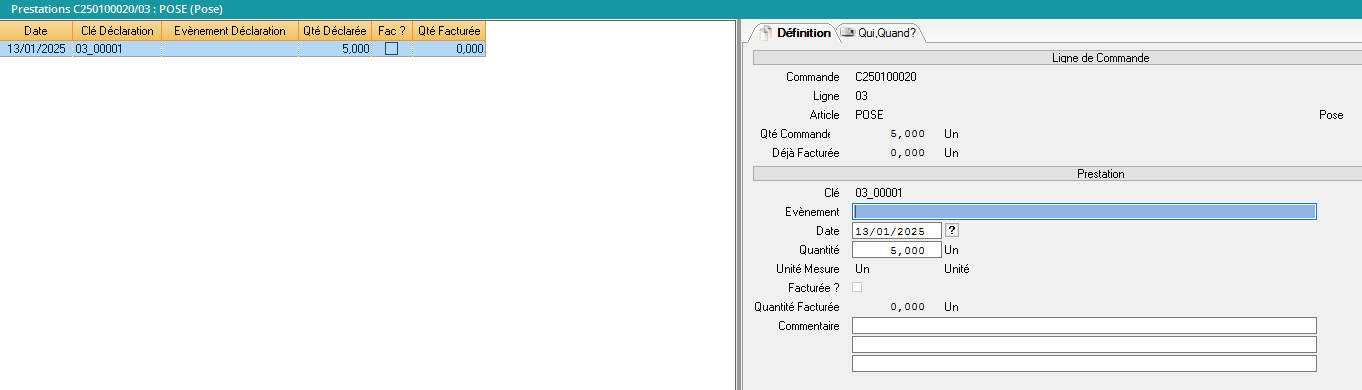
Task: Click the icon on the Qui,Quand? tab
Action: 848,32
